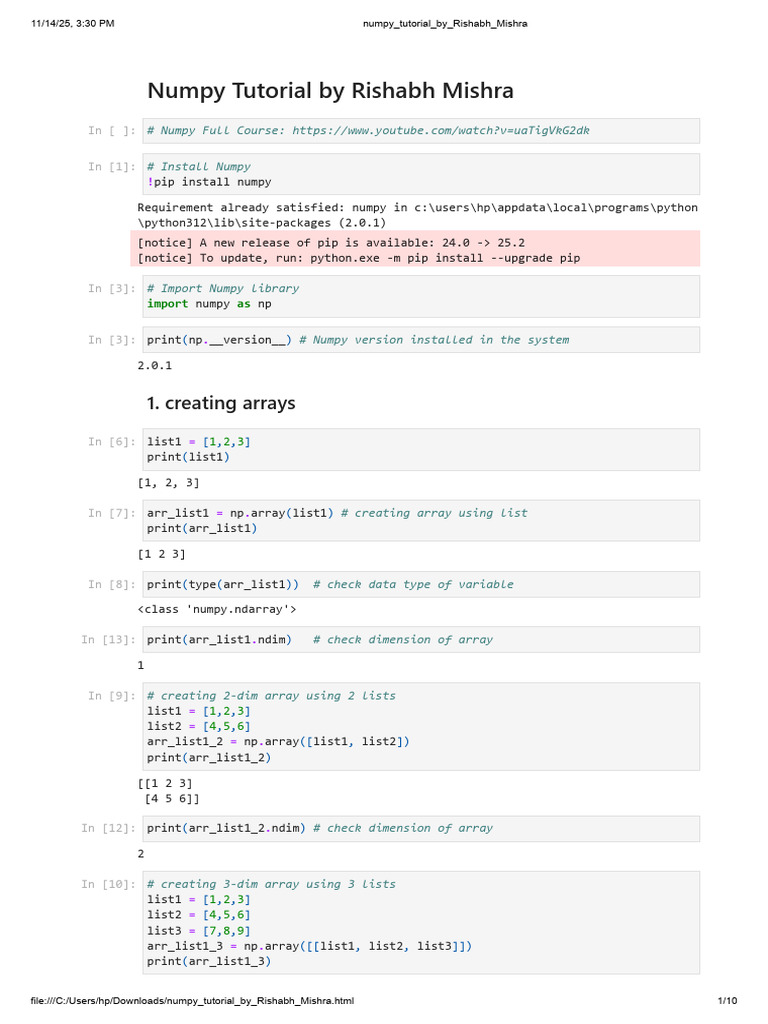Click the header document name 'numpy_tutorial_by_Rishabh_Mishra'
Image resolution: width=768 pixels, height=1024 pixels.
443,24
